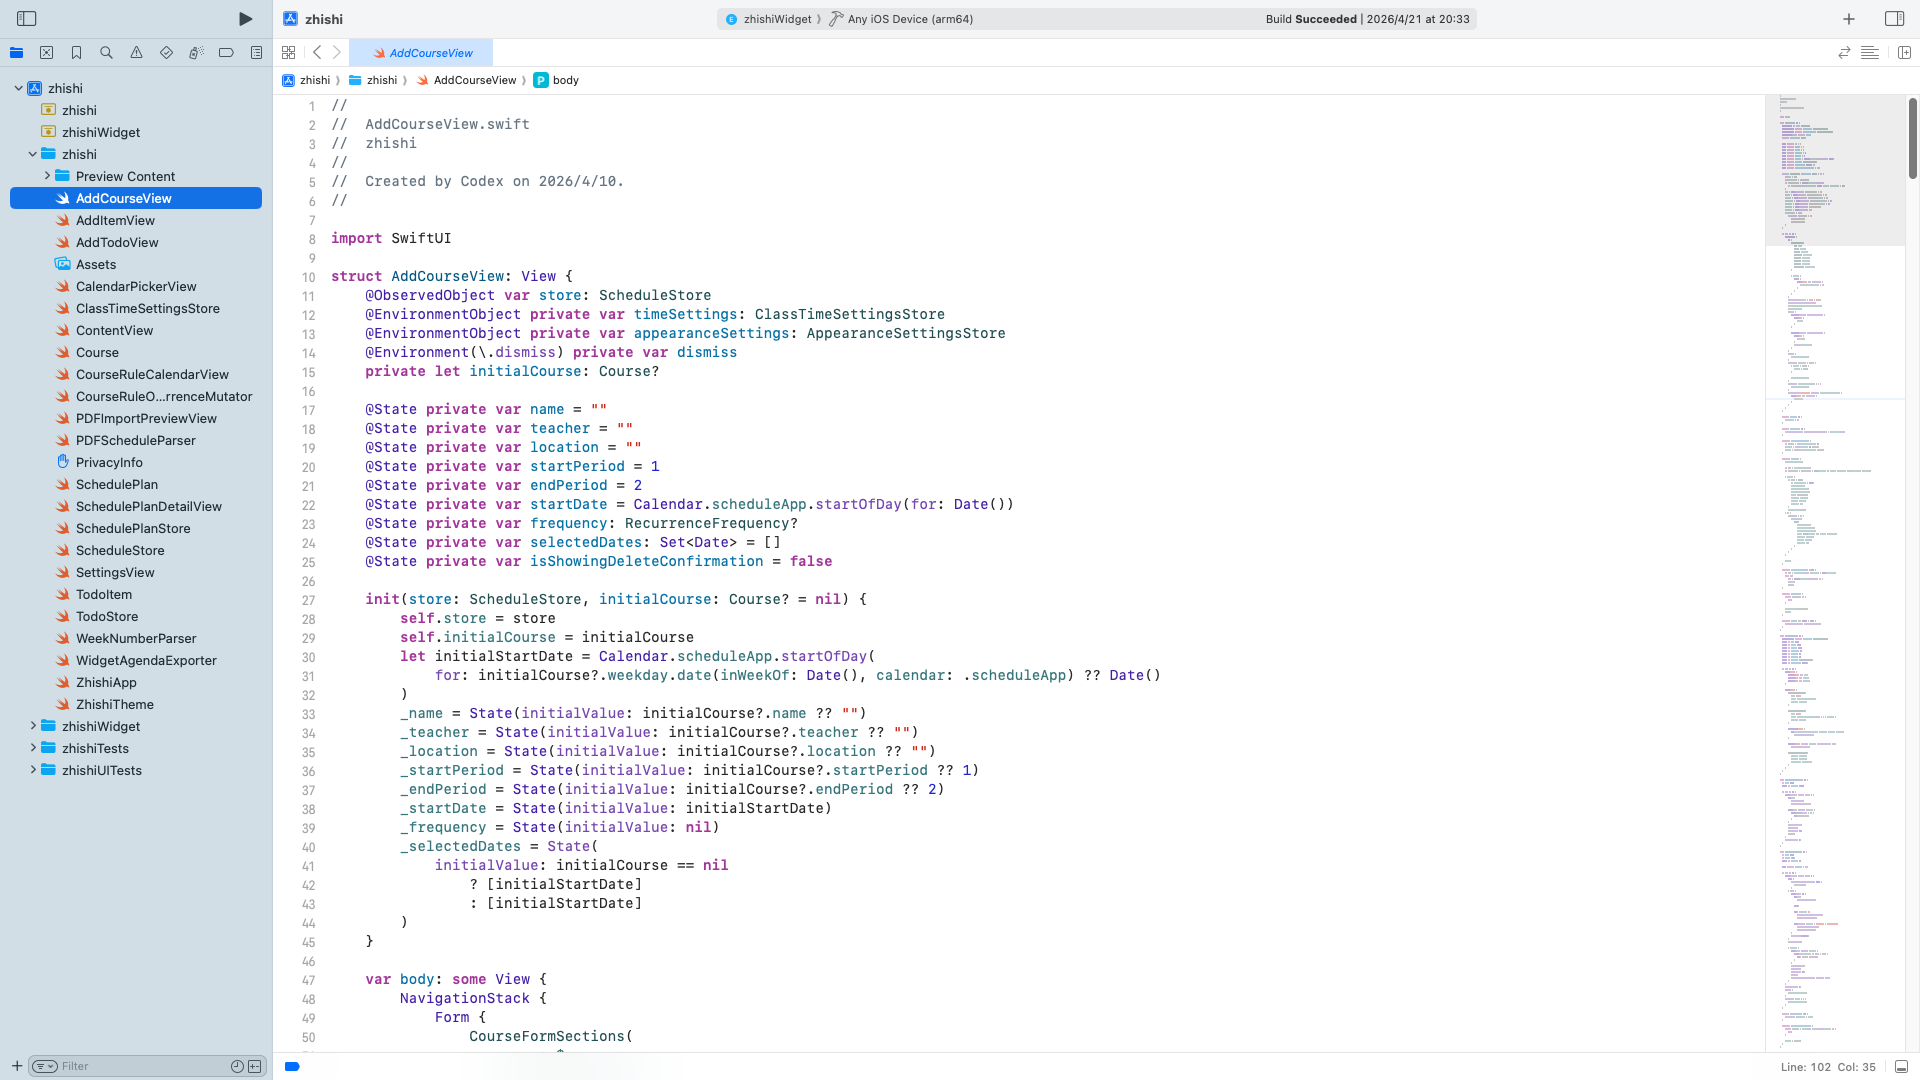Viewport: 1920px width, 1080px height.
Task: Focus the navigator Filter field
Action: 145,1066
